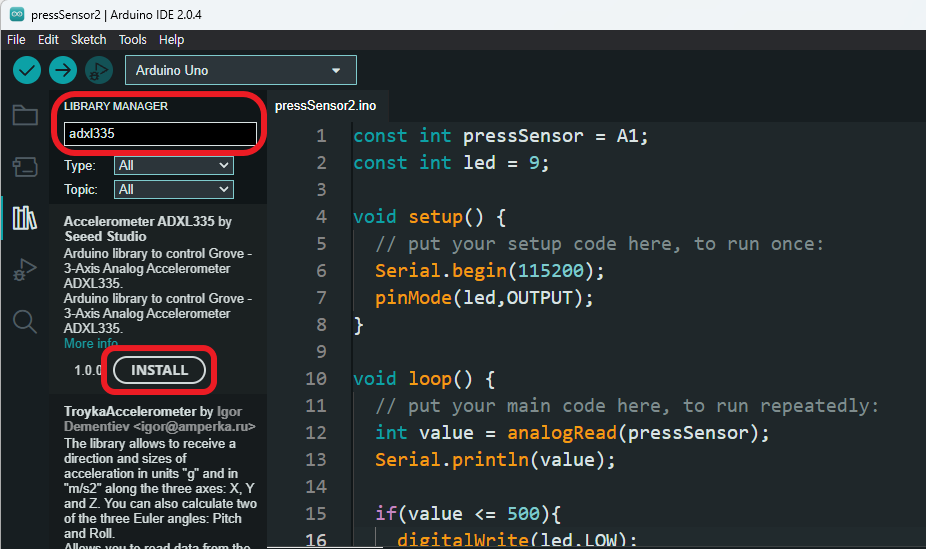The image size is (926, 549).
Task: Click the TroykaAccelerometer description text
Action: pos(160,491)
